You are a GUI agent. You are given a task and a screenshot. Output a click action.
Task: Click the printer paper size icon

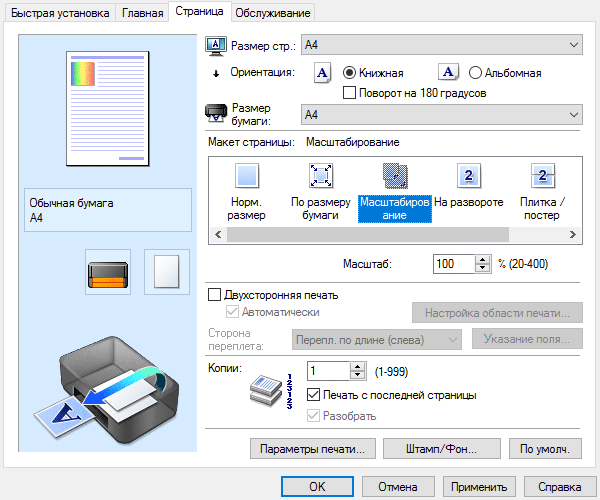(216, 113)
